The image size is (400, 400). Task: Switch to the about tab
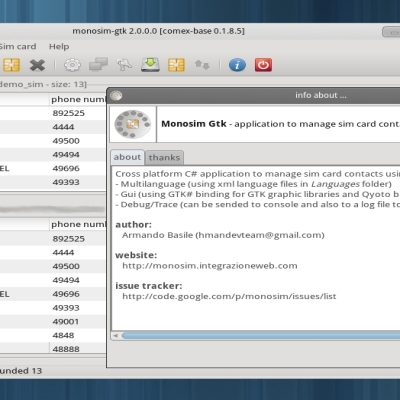127,157
